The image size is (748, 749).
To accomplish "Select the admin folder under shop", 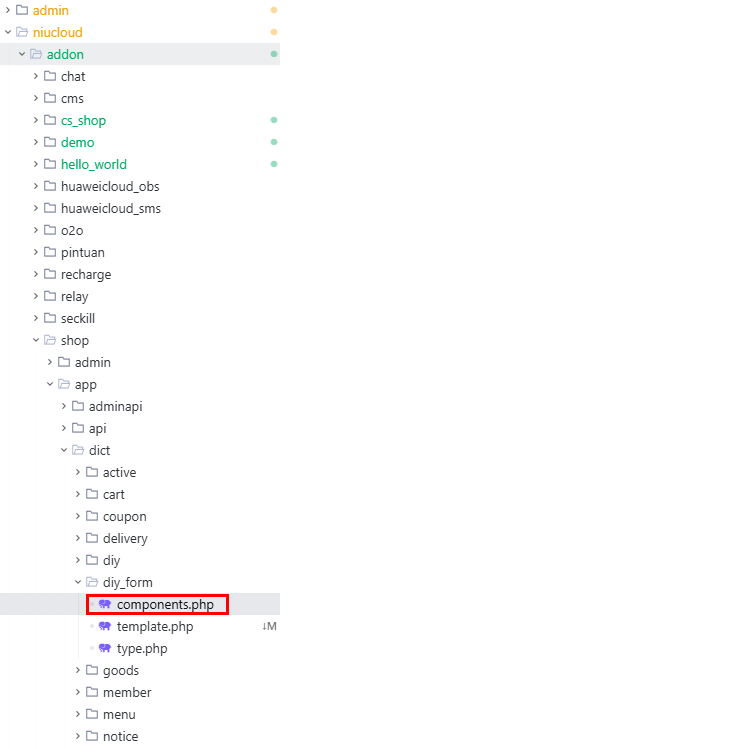I will (x=93, y=362).
